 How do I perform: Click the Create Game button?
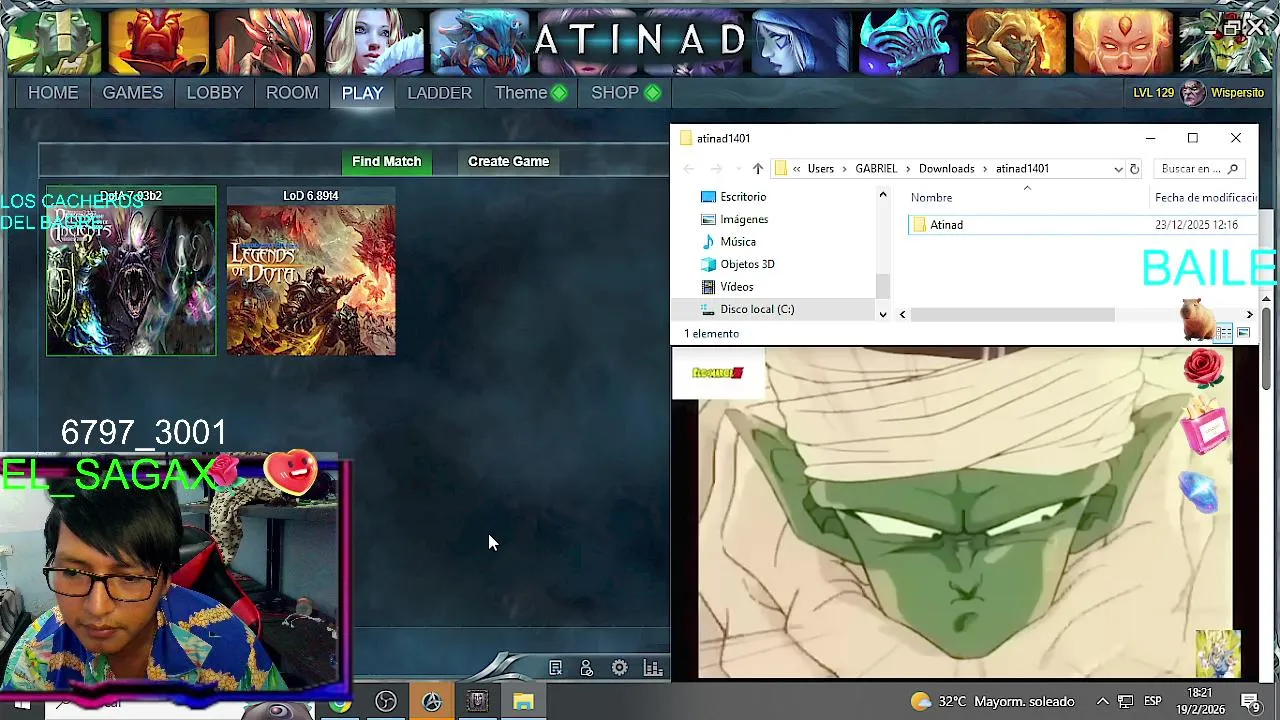click(x=509, y=161)
